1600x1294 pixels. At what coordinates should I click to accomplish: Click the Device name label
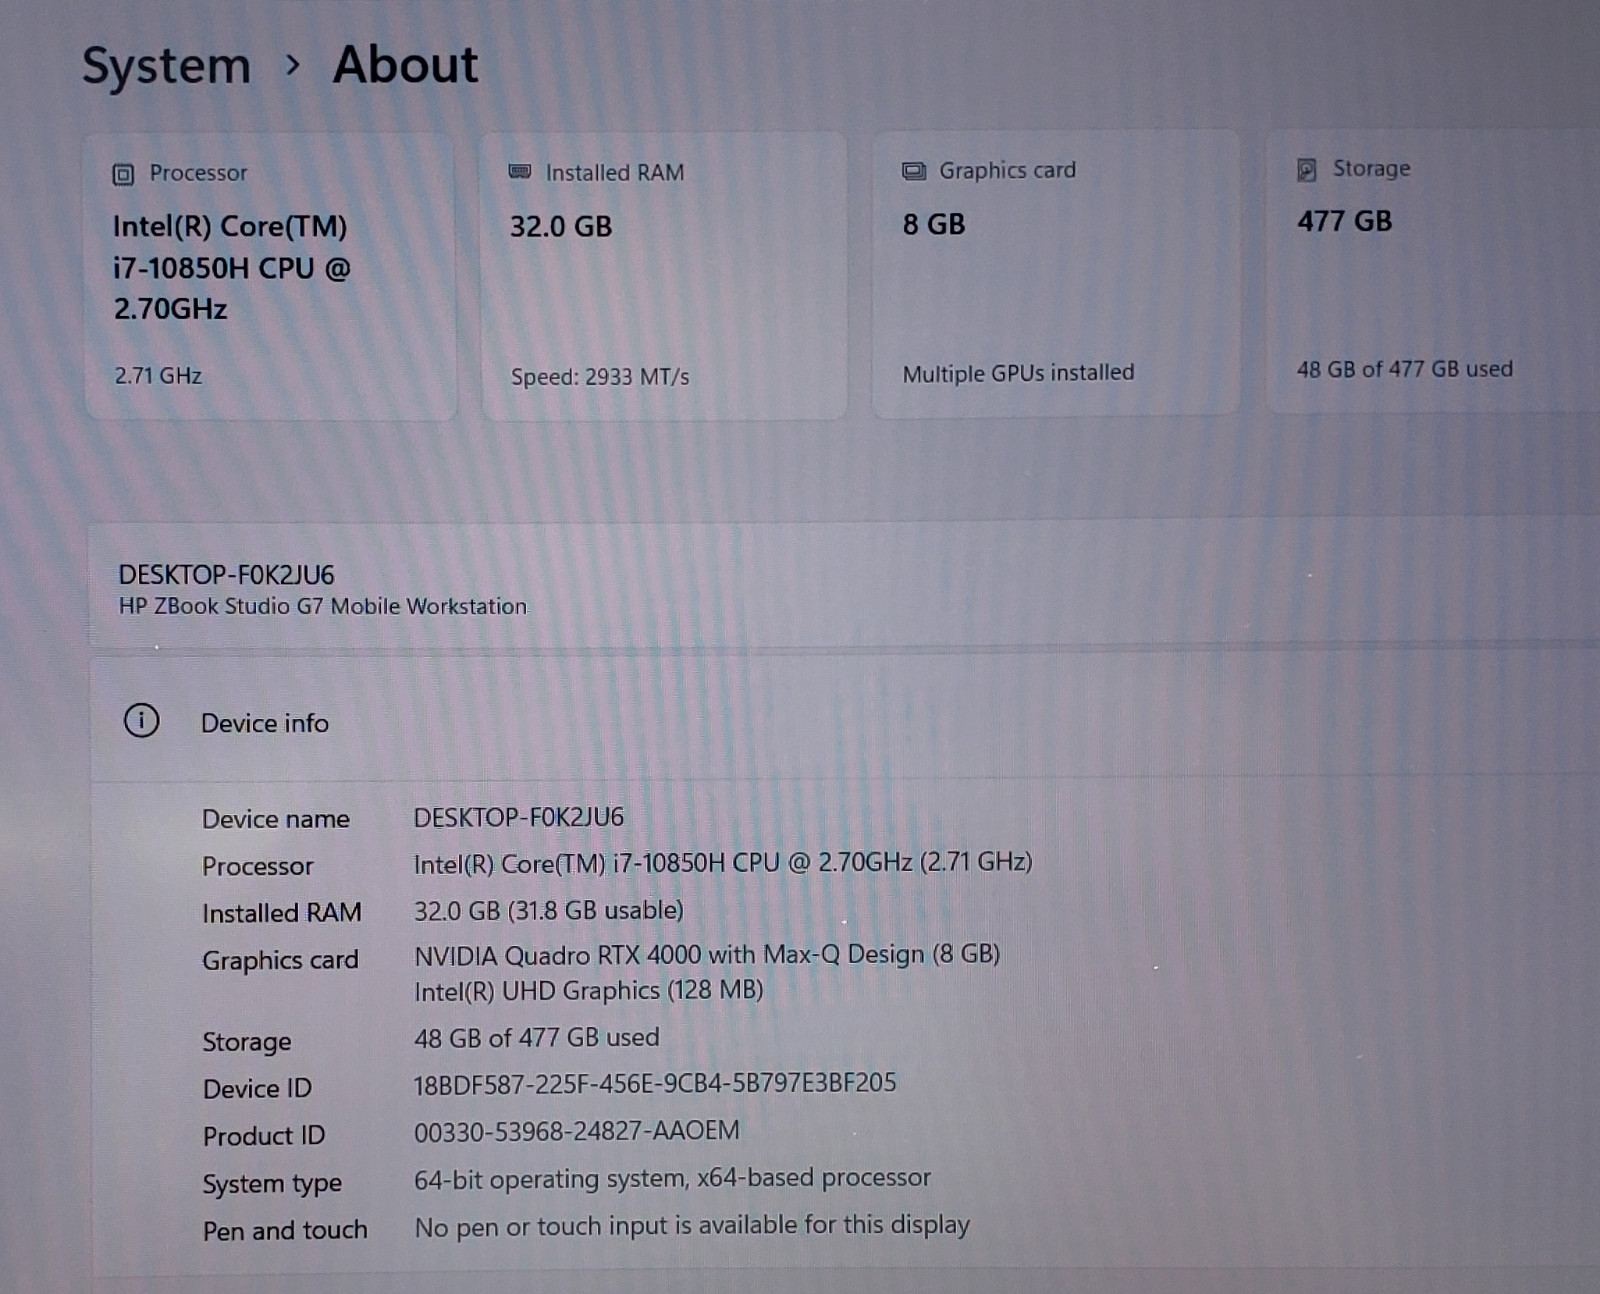tap(276, 819)
